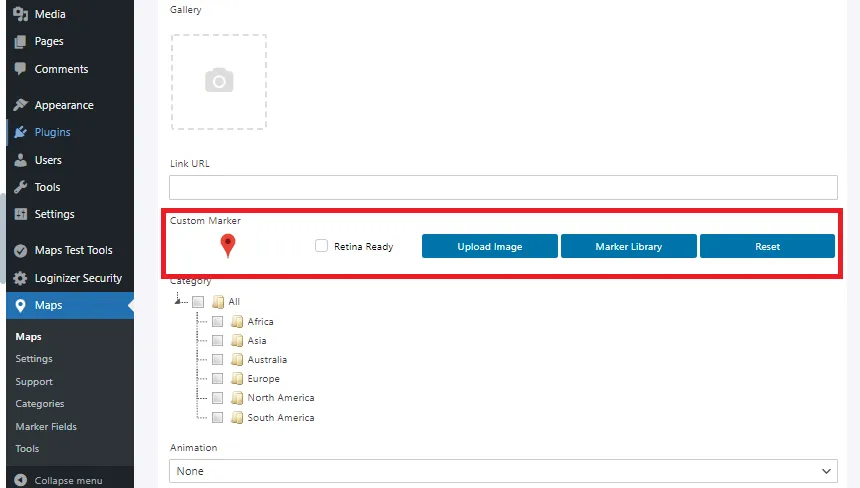The image size is (860, 488).
Task: Click the Tools wrench icon
Action: pos(20,187)
